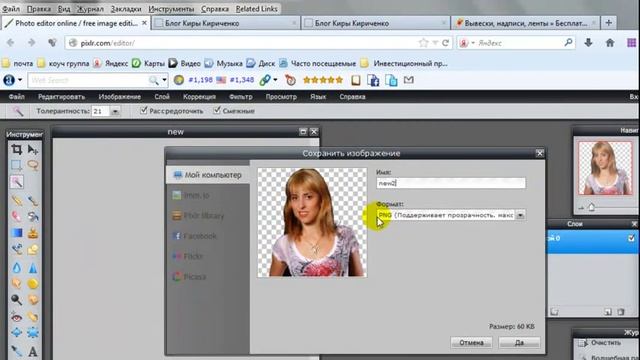The height and width of the screenshot is (360, 640).
Task: Open the Фильтр menu
Action: pos(240,97)
